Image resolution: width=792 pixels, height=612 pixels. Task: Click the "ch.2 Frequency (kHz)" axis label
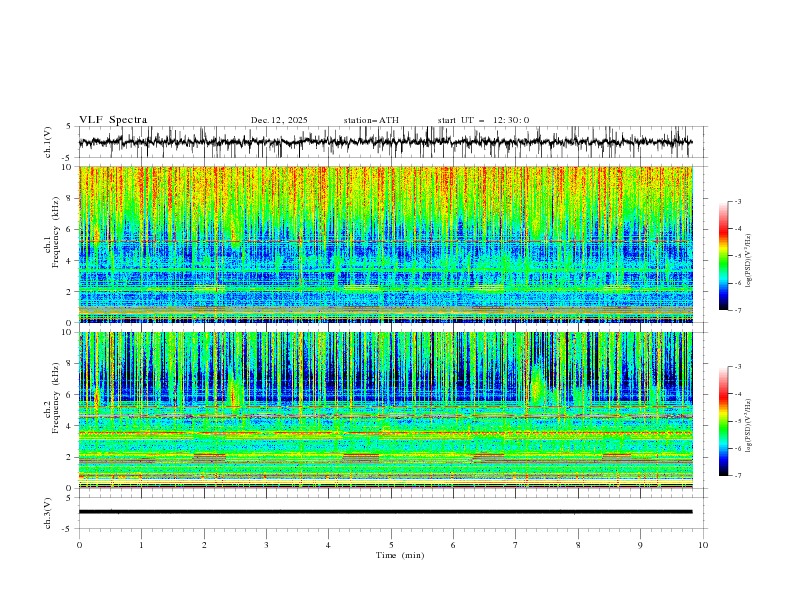(x=52, y=398)
